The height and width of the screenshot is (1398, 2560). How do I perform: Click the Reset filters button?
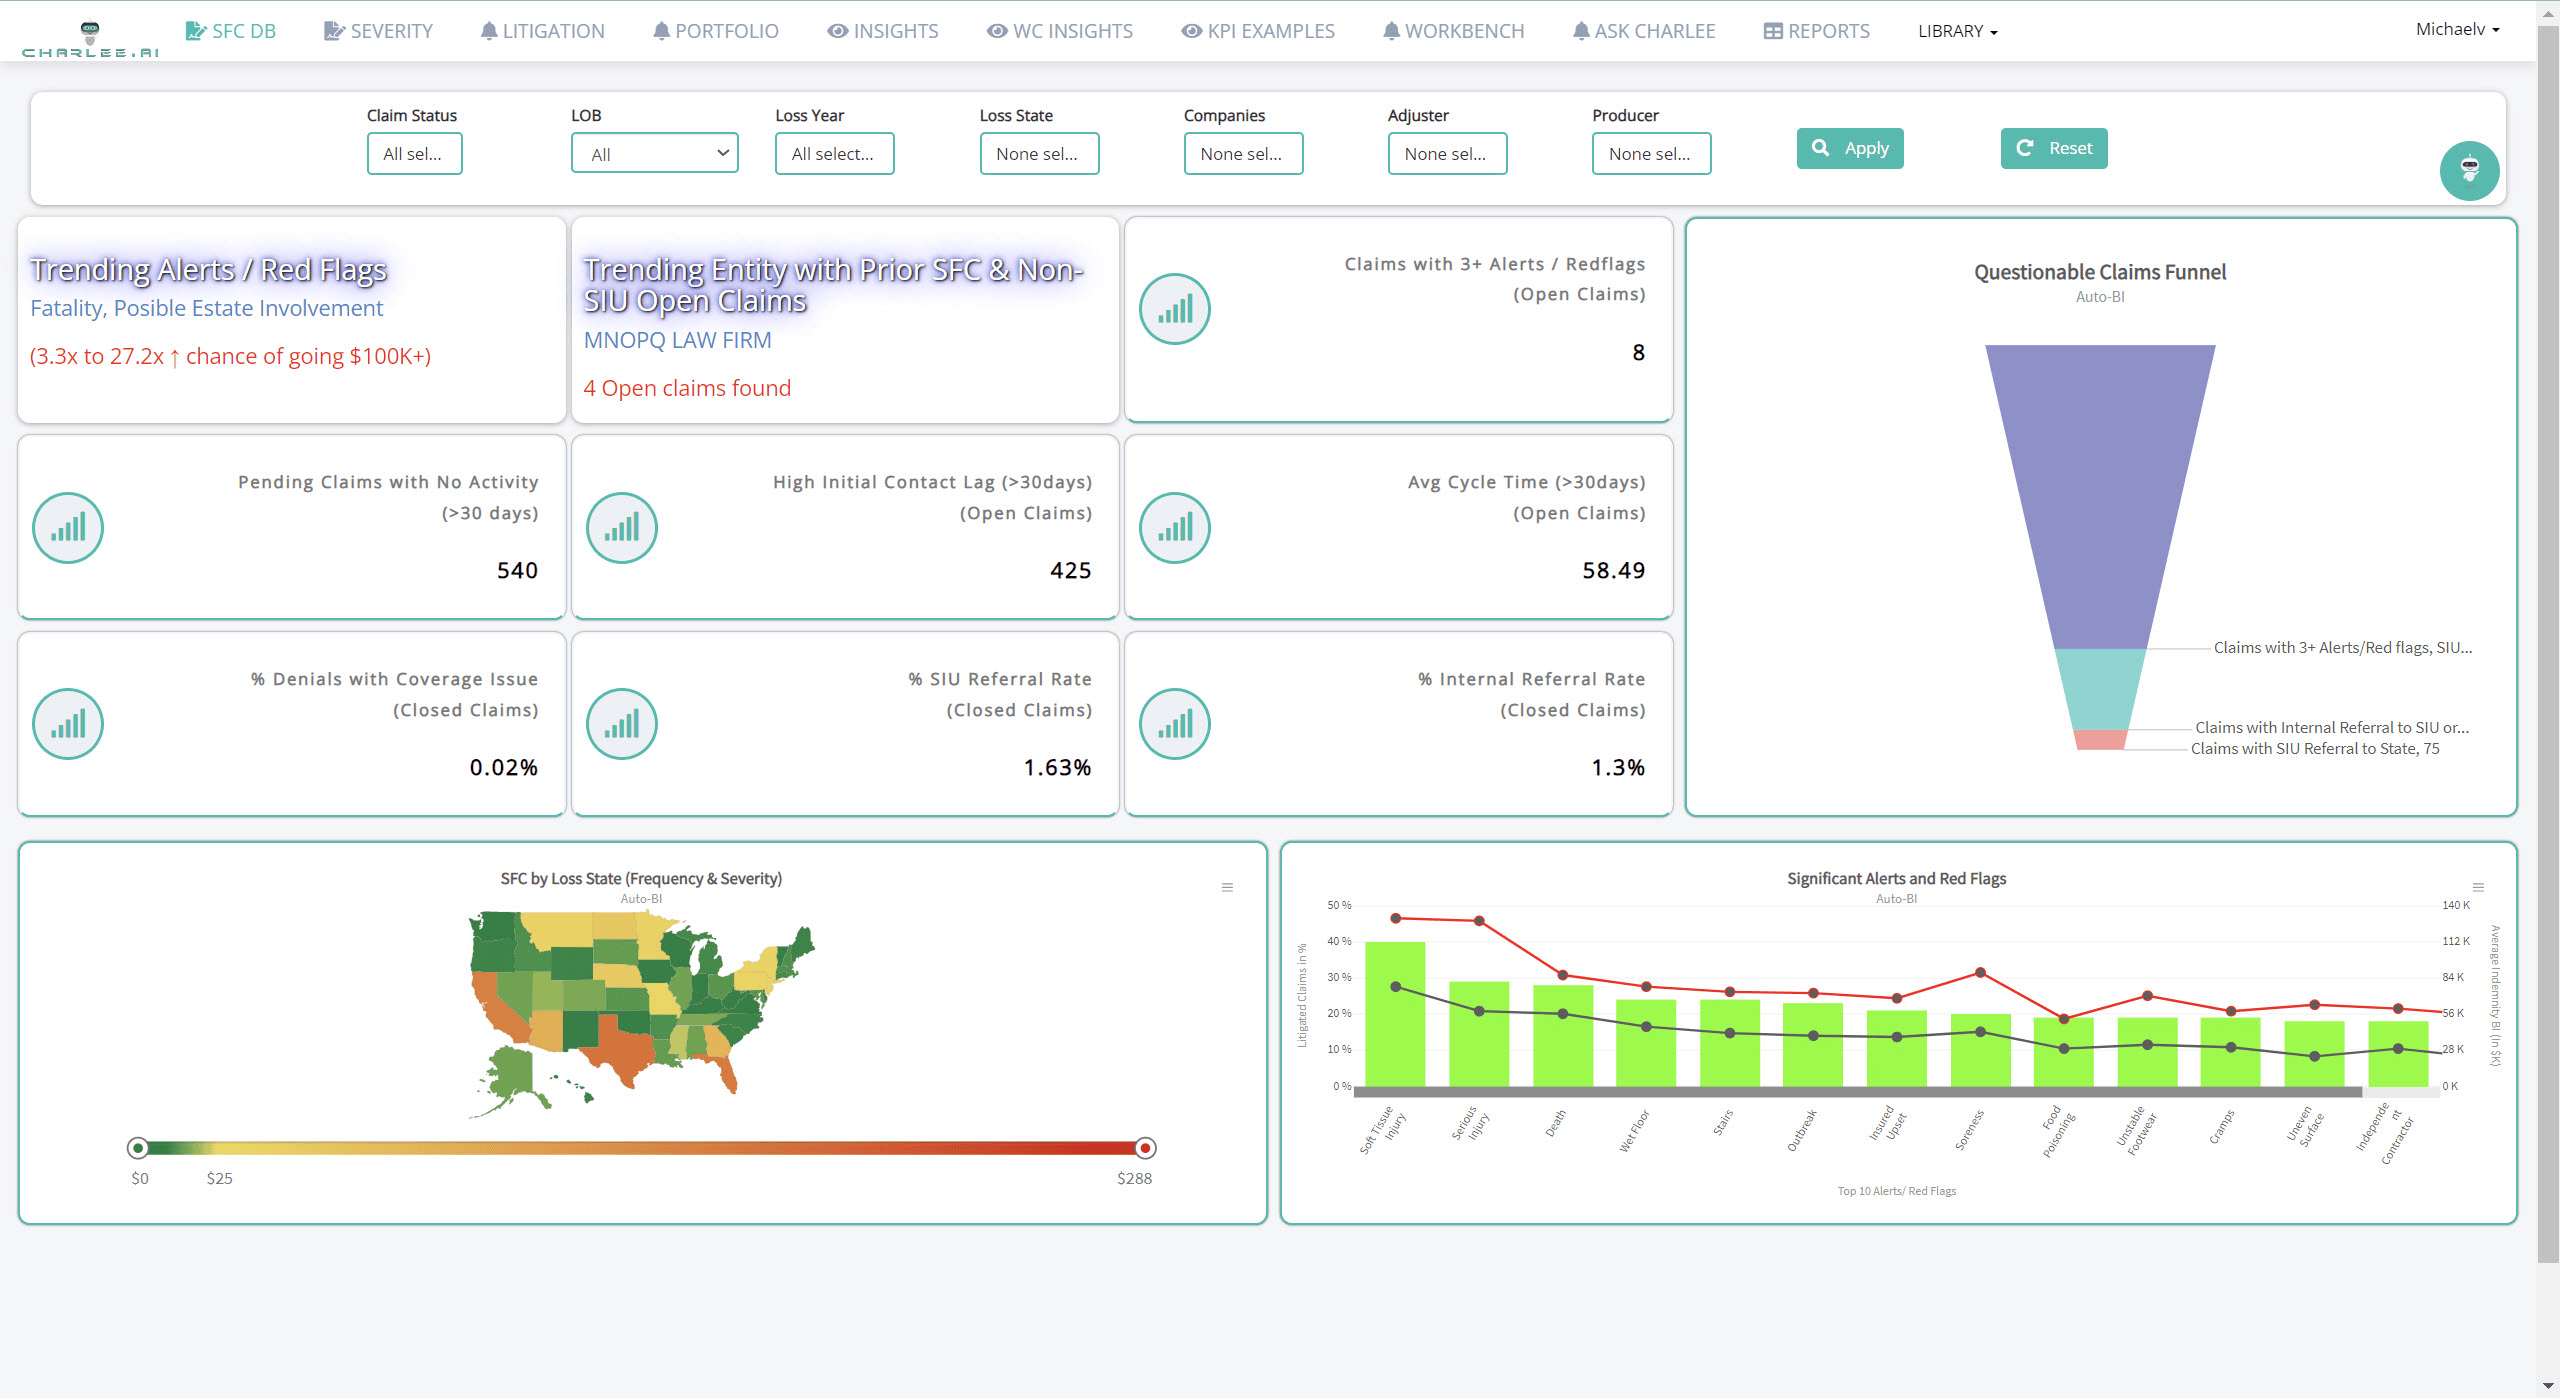tap(2054, 148)
